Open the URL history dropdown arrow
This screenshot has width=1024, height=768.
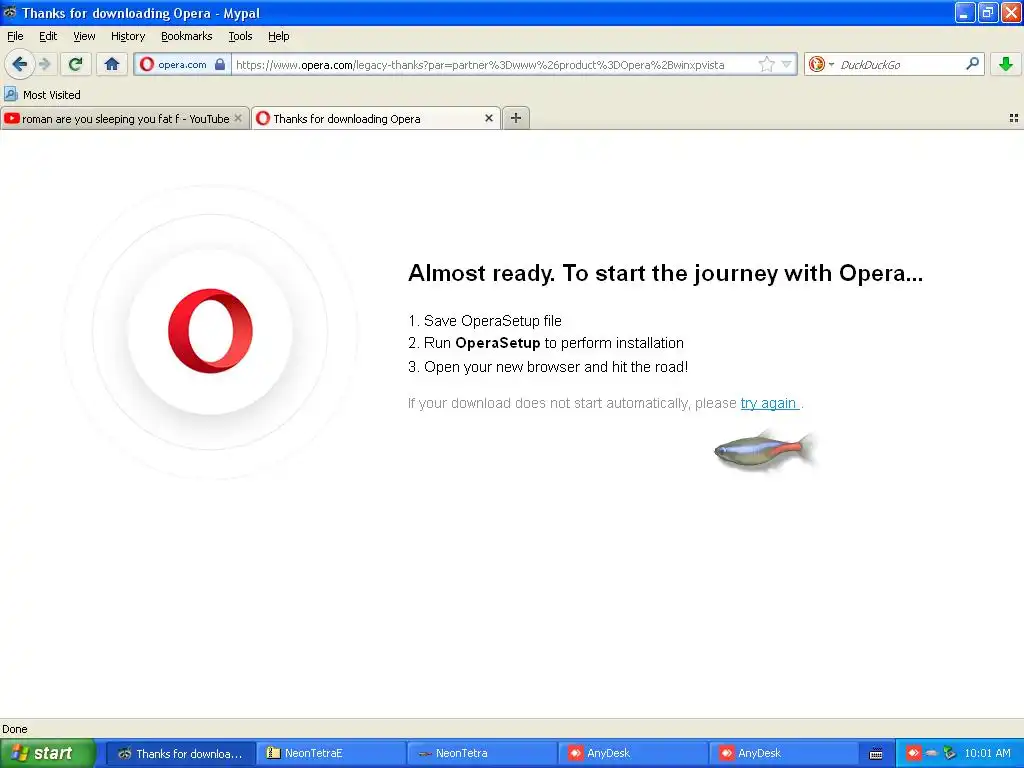point(786,64)
